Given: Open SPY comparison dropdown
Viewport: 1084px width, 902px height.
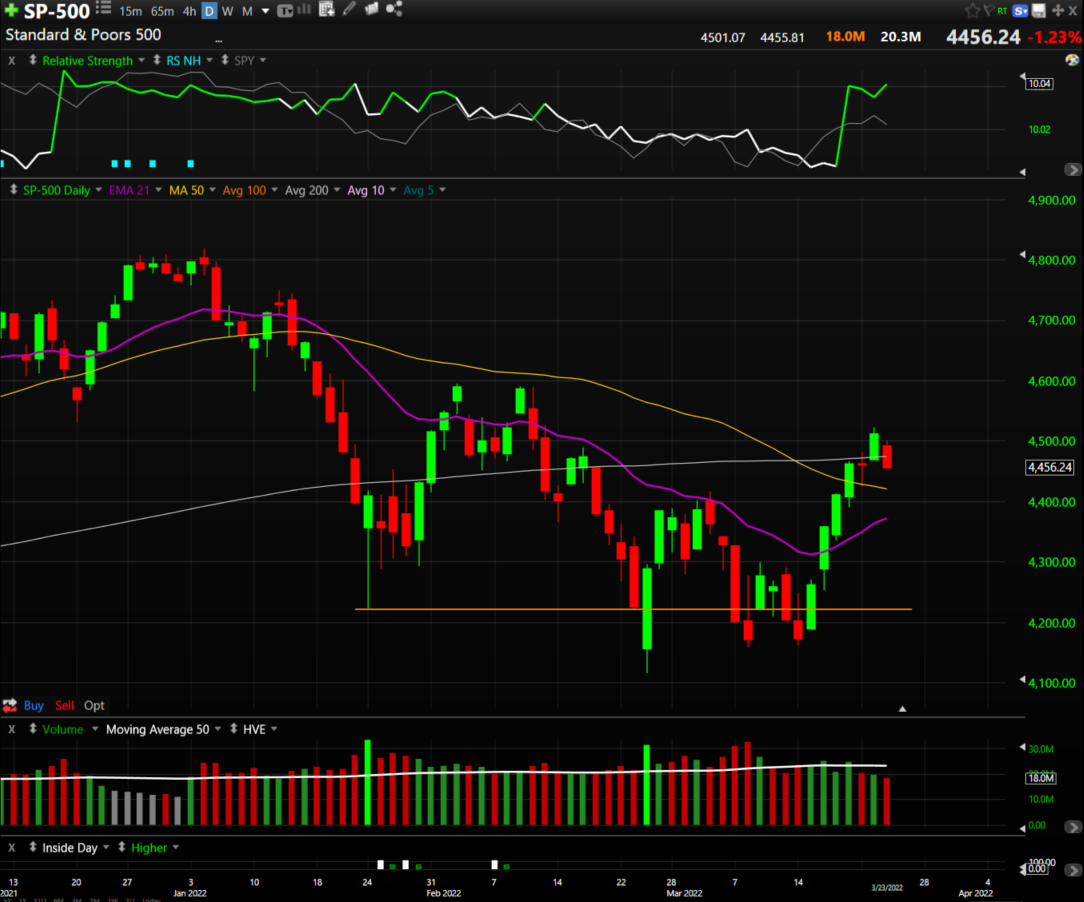Looking at the screenshot, I should coord(263,60).
